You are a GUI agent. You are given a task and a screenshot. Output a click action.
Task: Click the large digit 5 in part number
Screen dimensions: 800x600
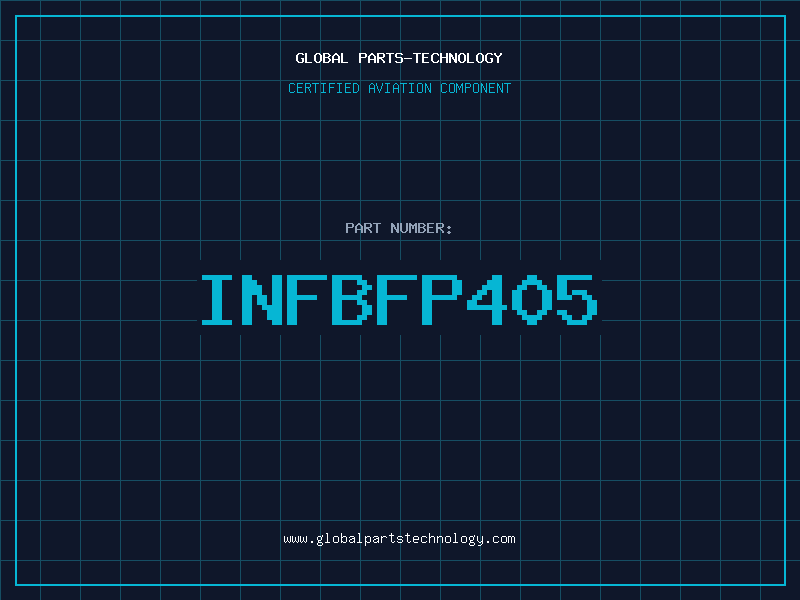(x=577, y=300)
